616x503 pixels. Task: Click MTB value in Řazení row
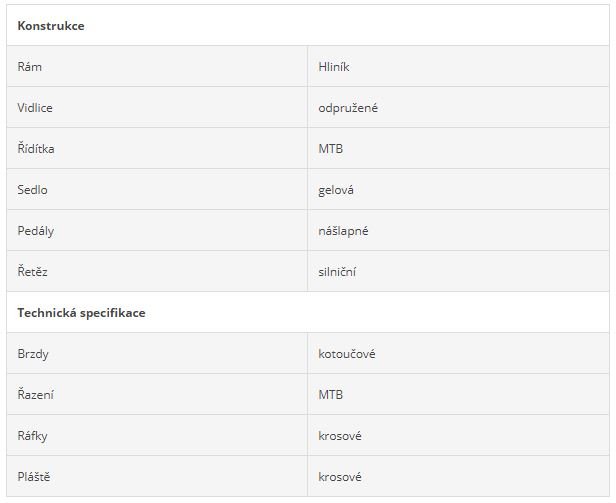click(330, 395)
